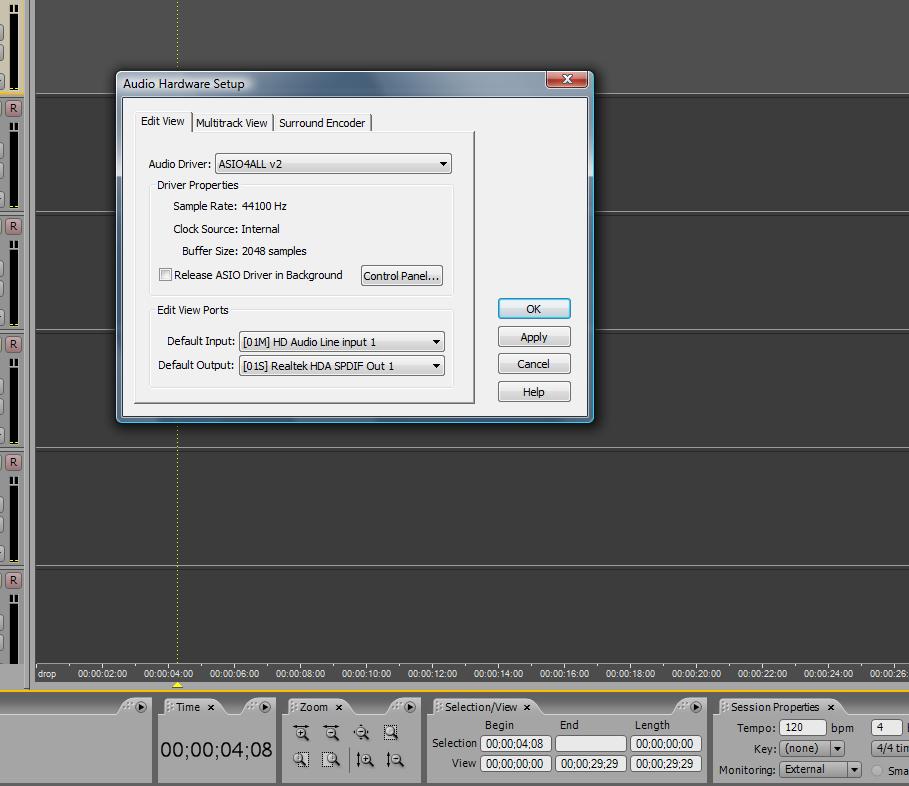Click the Zoom In Vertically icon
The height and width of the screenshot is (786, 909).
point(365,759)
